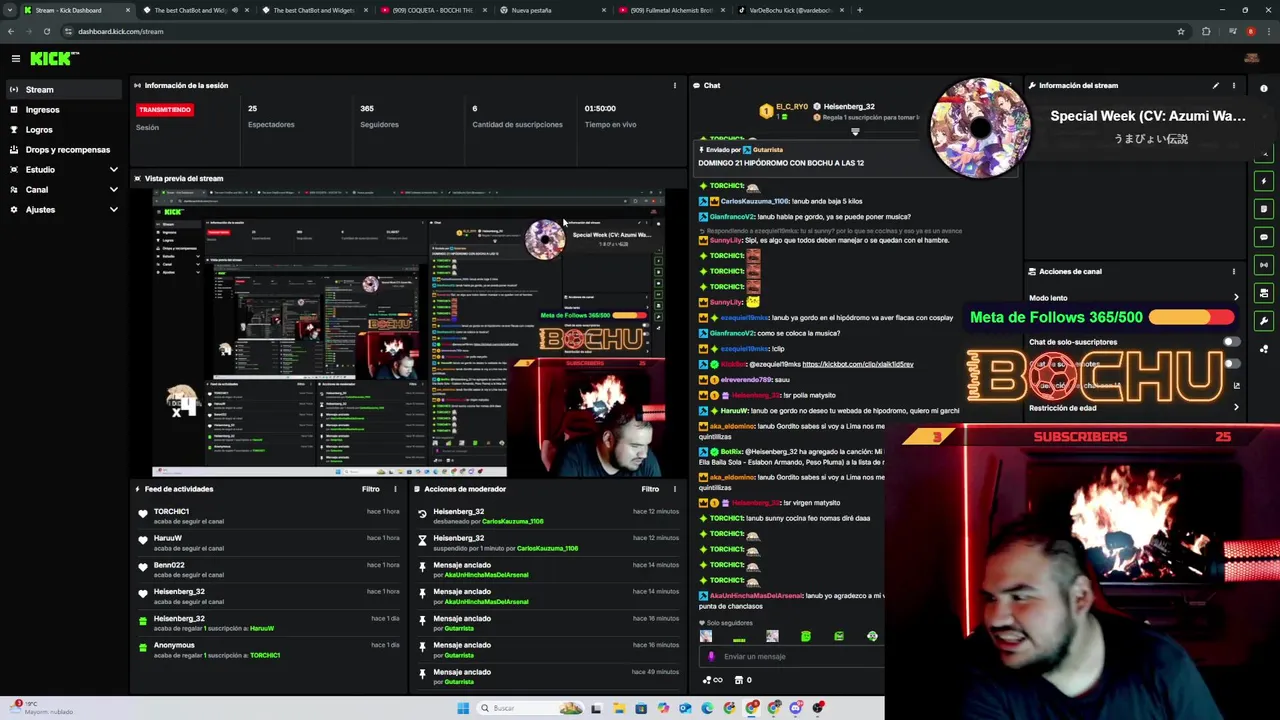Click Benn022 follow entry in feed
Screen dimensions: 1280x720
click(270, 570)
